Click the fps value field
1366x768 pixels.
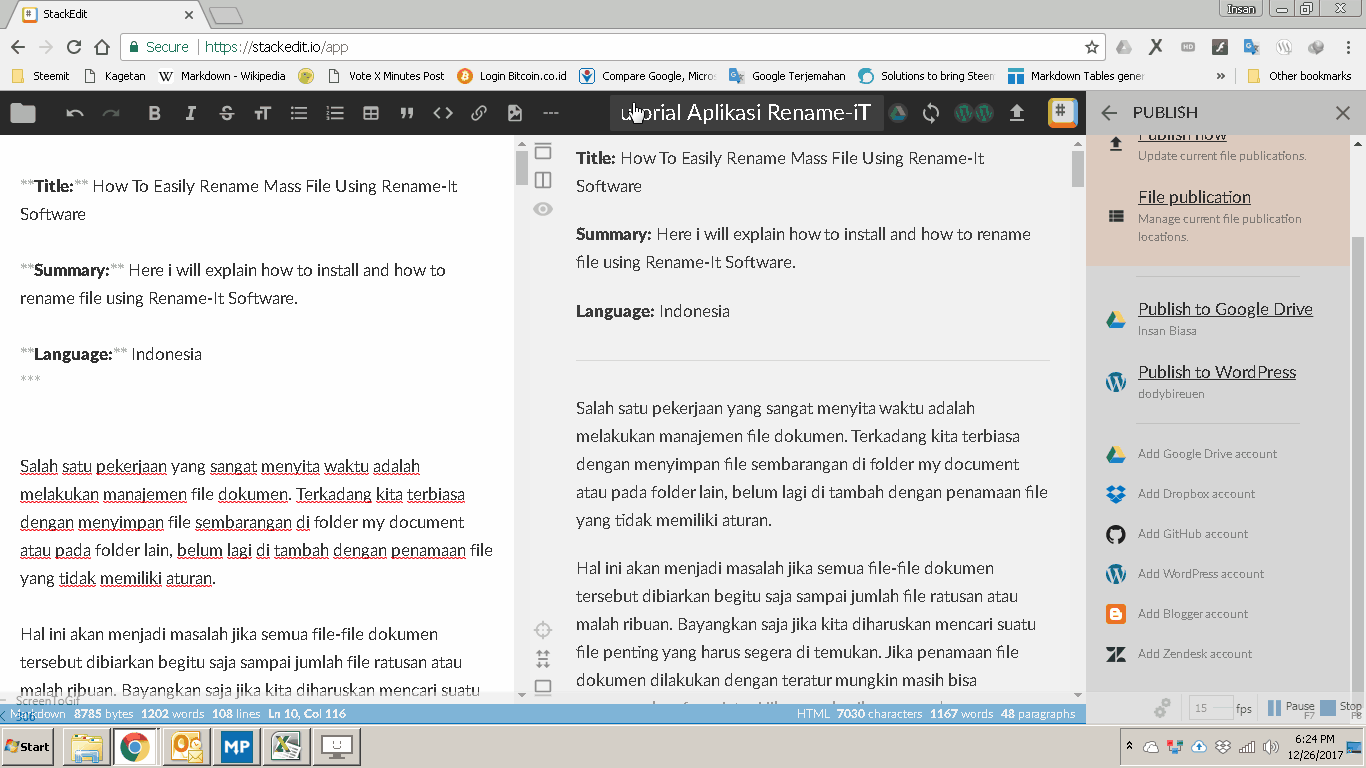pos(1209,708)
